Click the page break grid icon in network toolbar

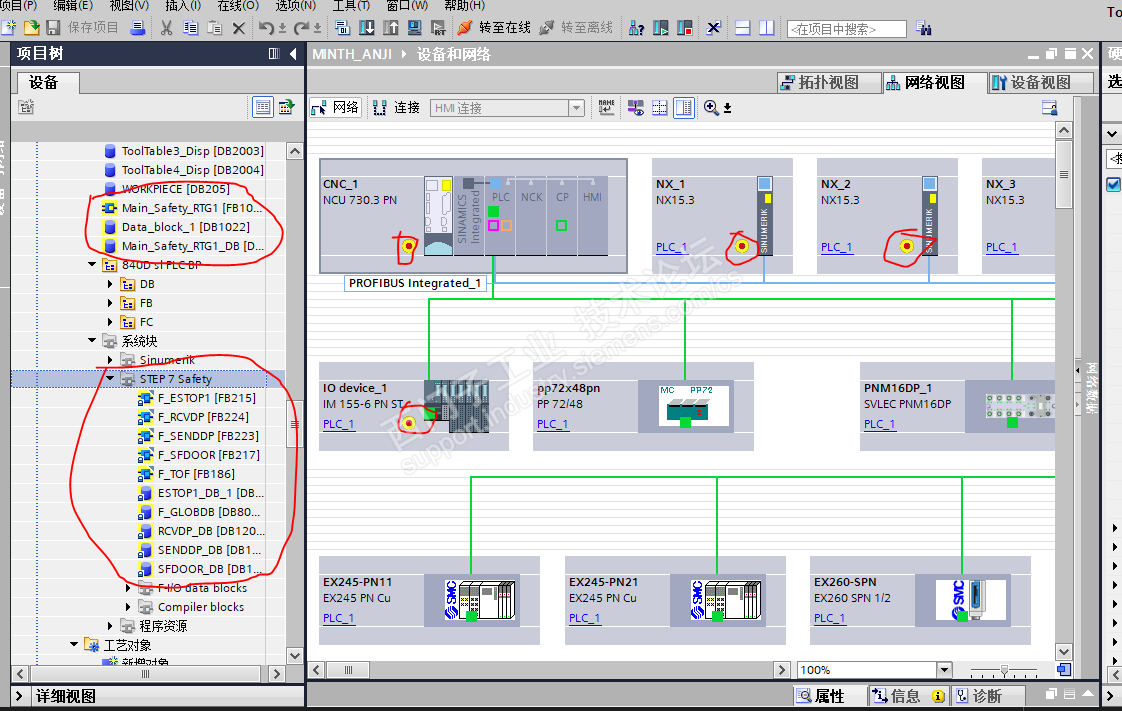click(660, 108)
